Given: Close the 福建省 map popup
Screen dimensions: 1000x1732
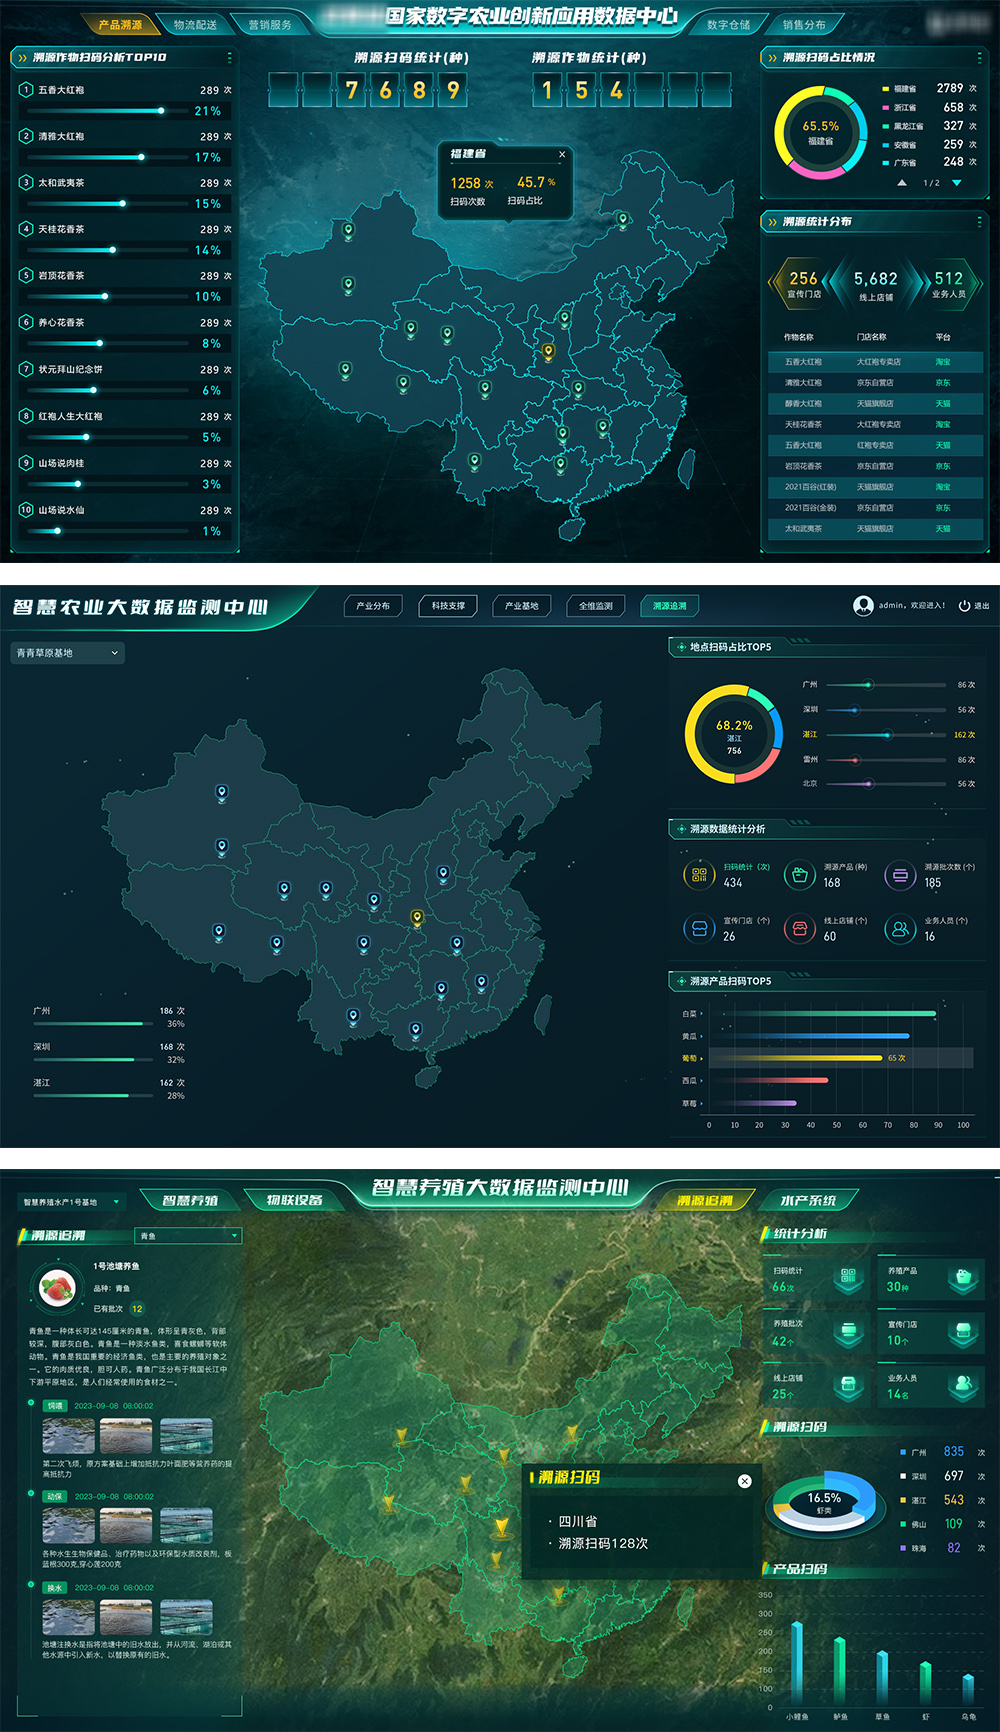Looking at the screenshot, I should pyautogui.click(x=562, y=154).
